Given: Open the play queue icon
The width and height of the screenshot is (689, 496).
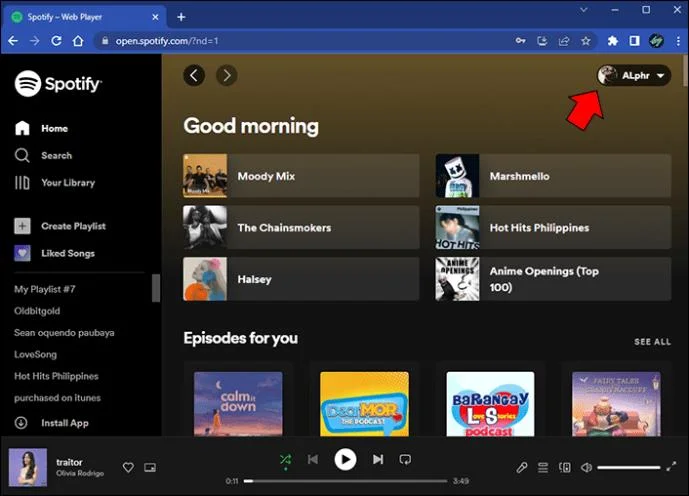Looking at the screenshot, I should click(x=543, y=467).
